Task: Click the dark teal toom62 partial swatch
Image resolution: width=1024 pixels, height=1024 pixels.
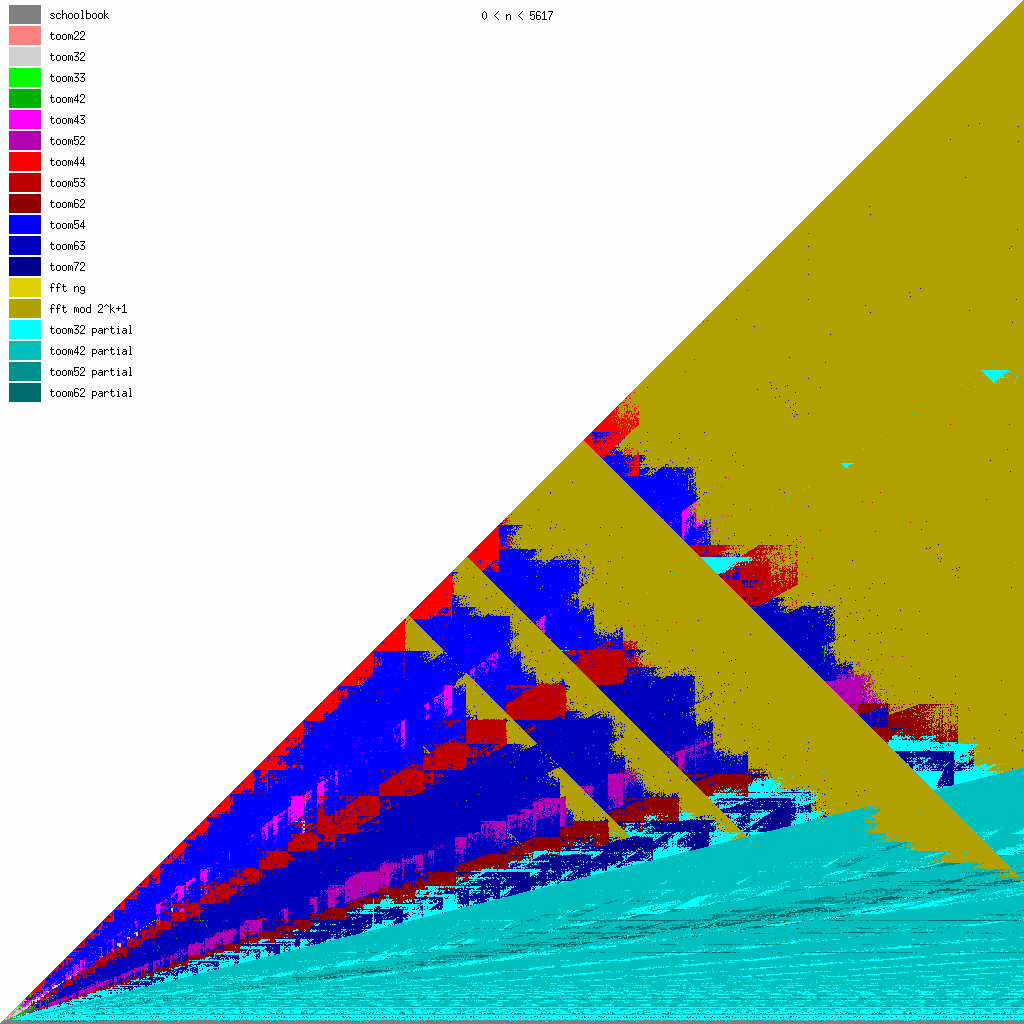Action: [25, 392]
